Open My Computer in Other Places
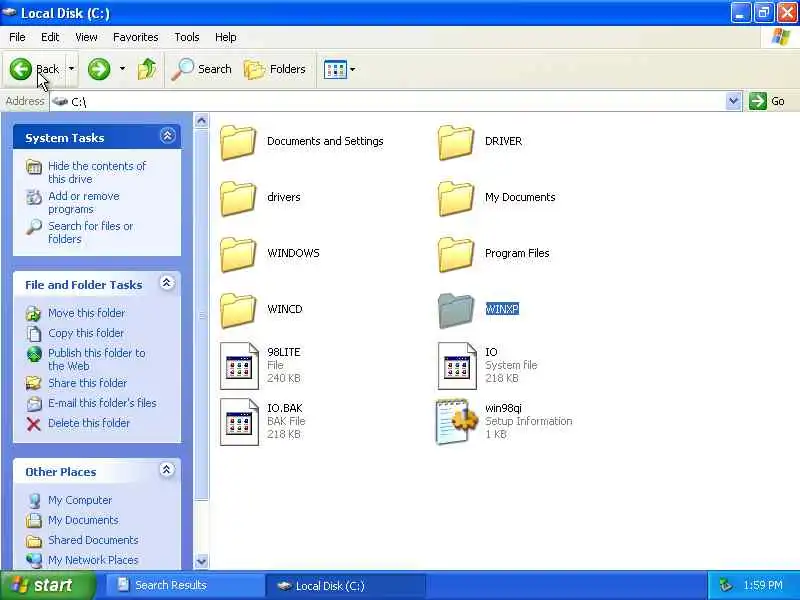Viewport: 800px width, 600px height. 80,500
